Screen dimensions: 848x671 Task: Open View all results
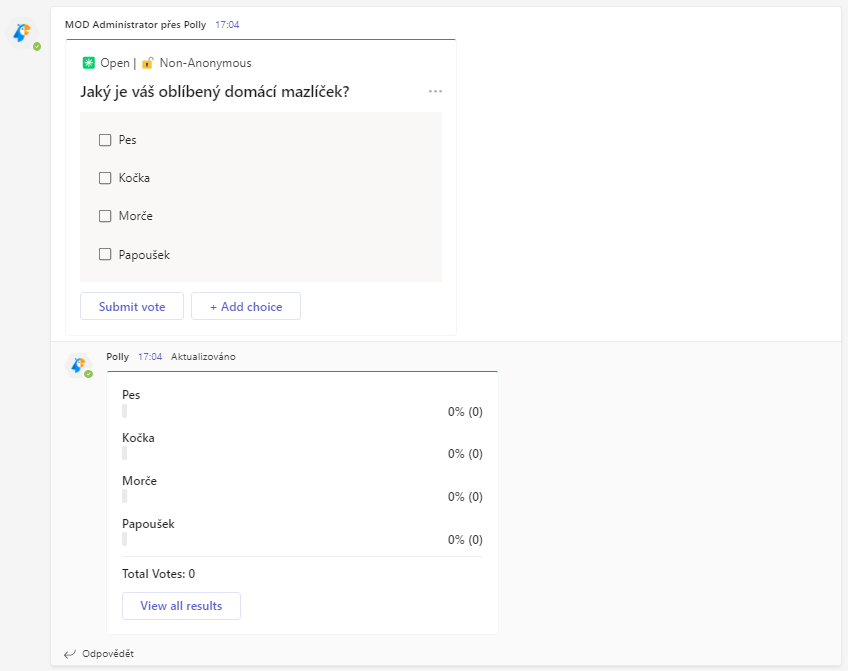click(181, 606)
